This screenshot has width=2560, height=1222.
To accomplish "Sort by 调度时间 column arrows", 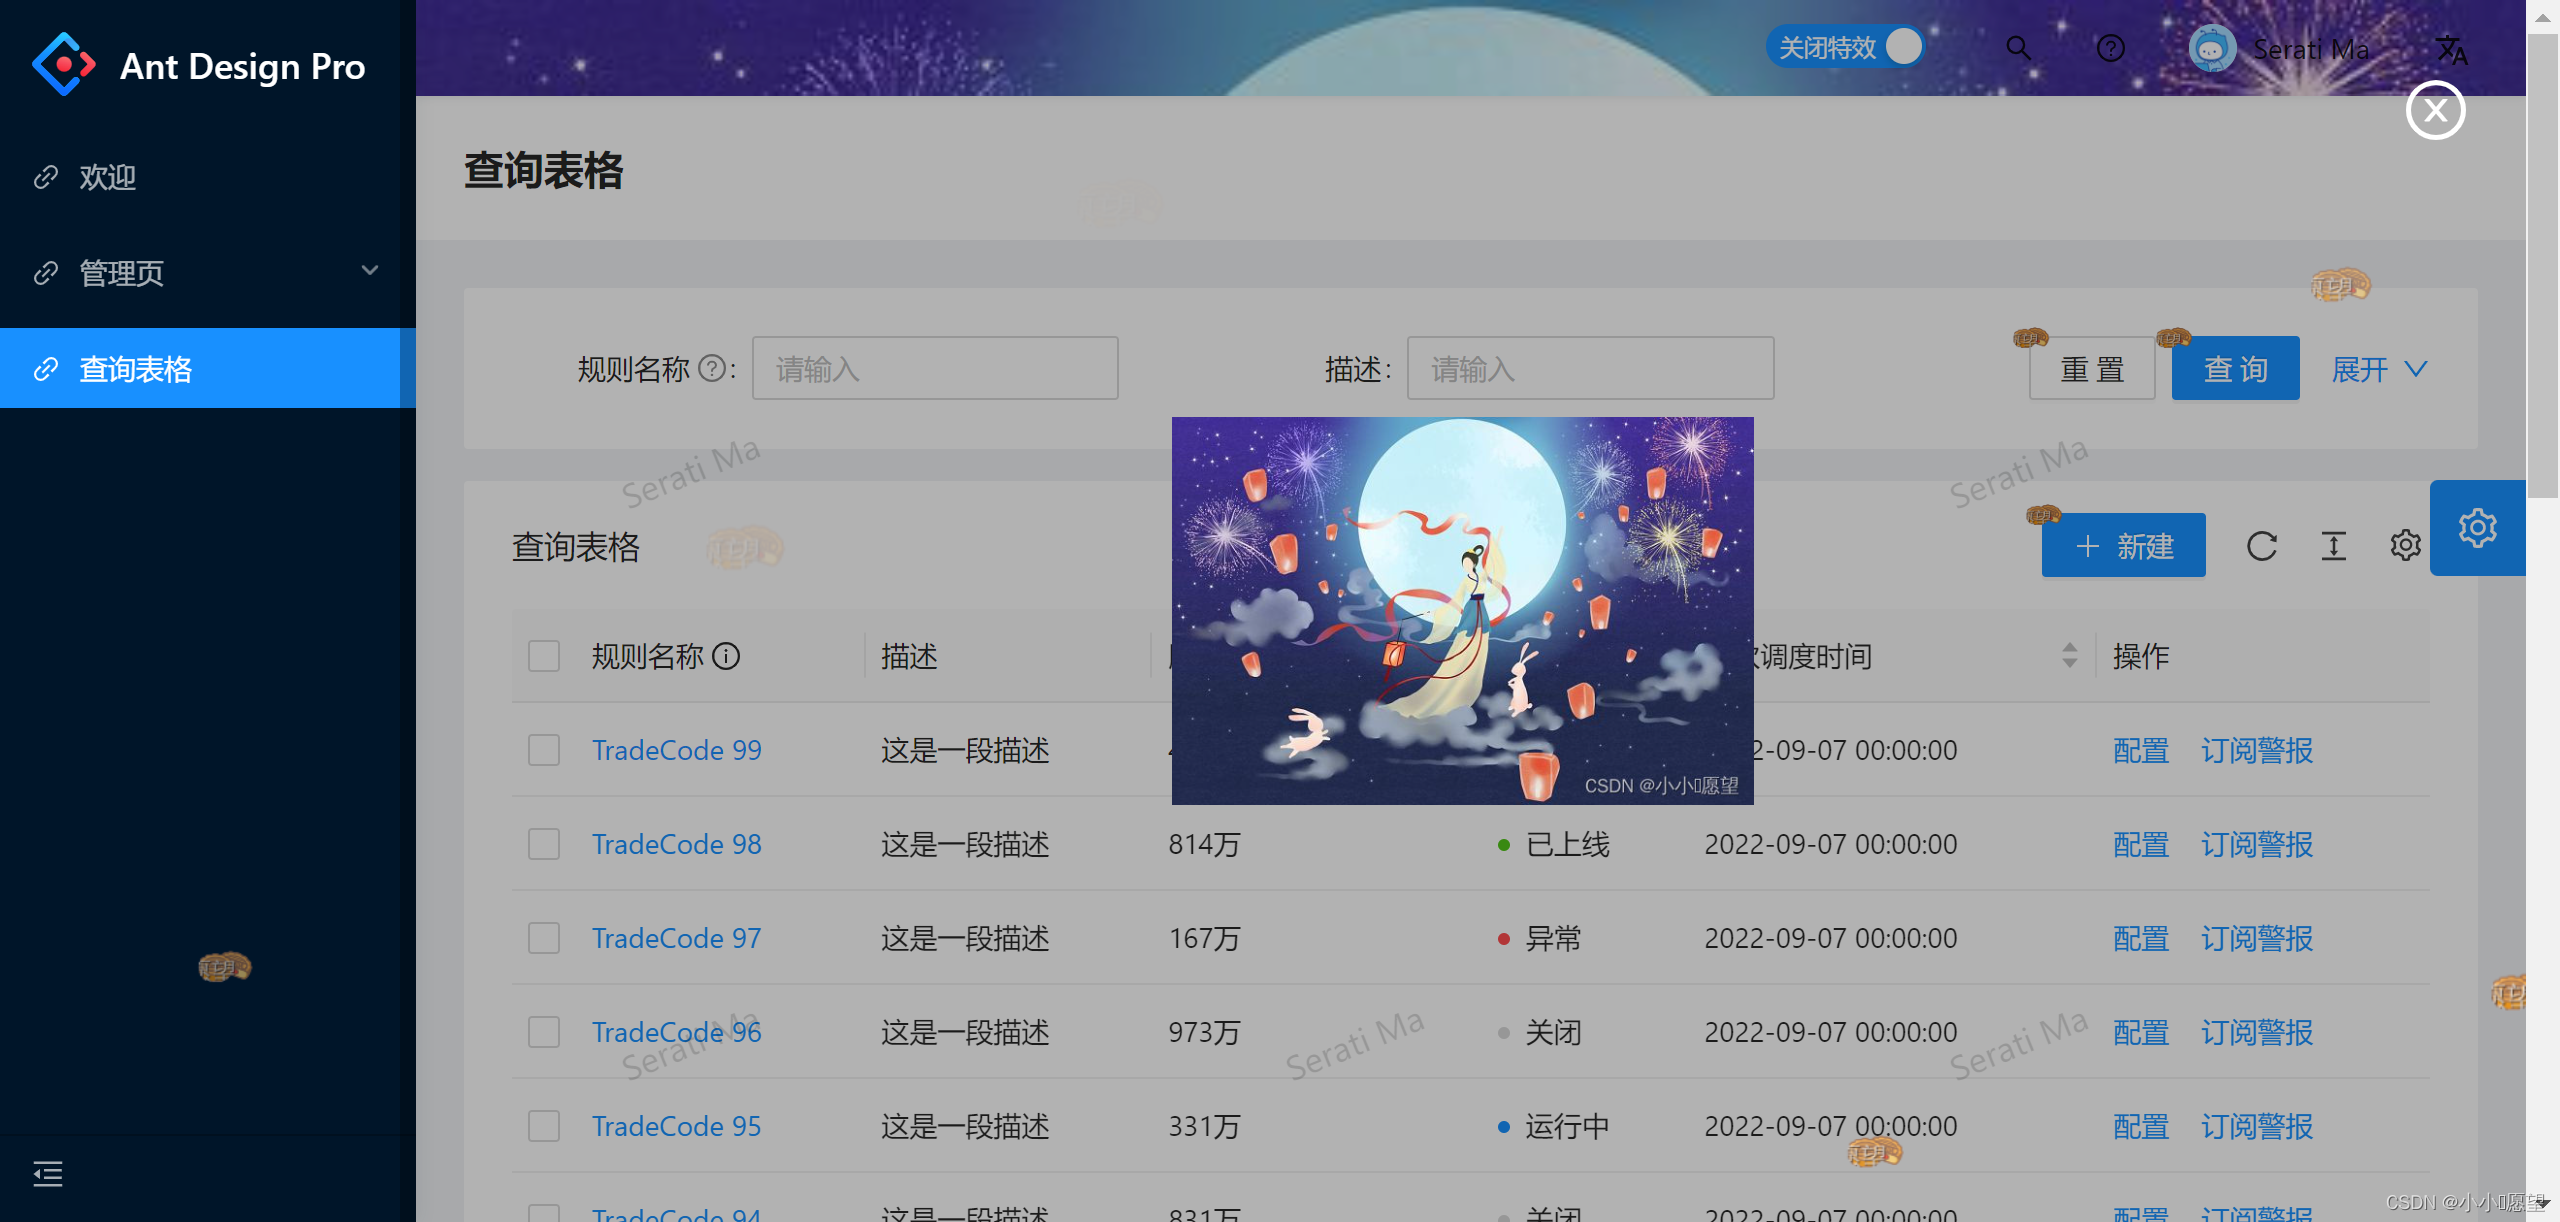I will point(2069,656).
